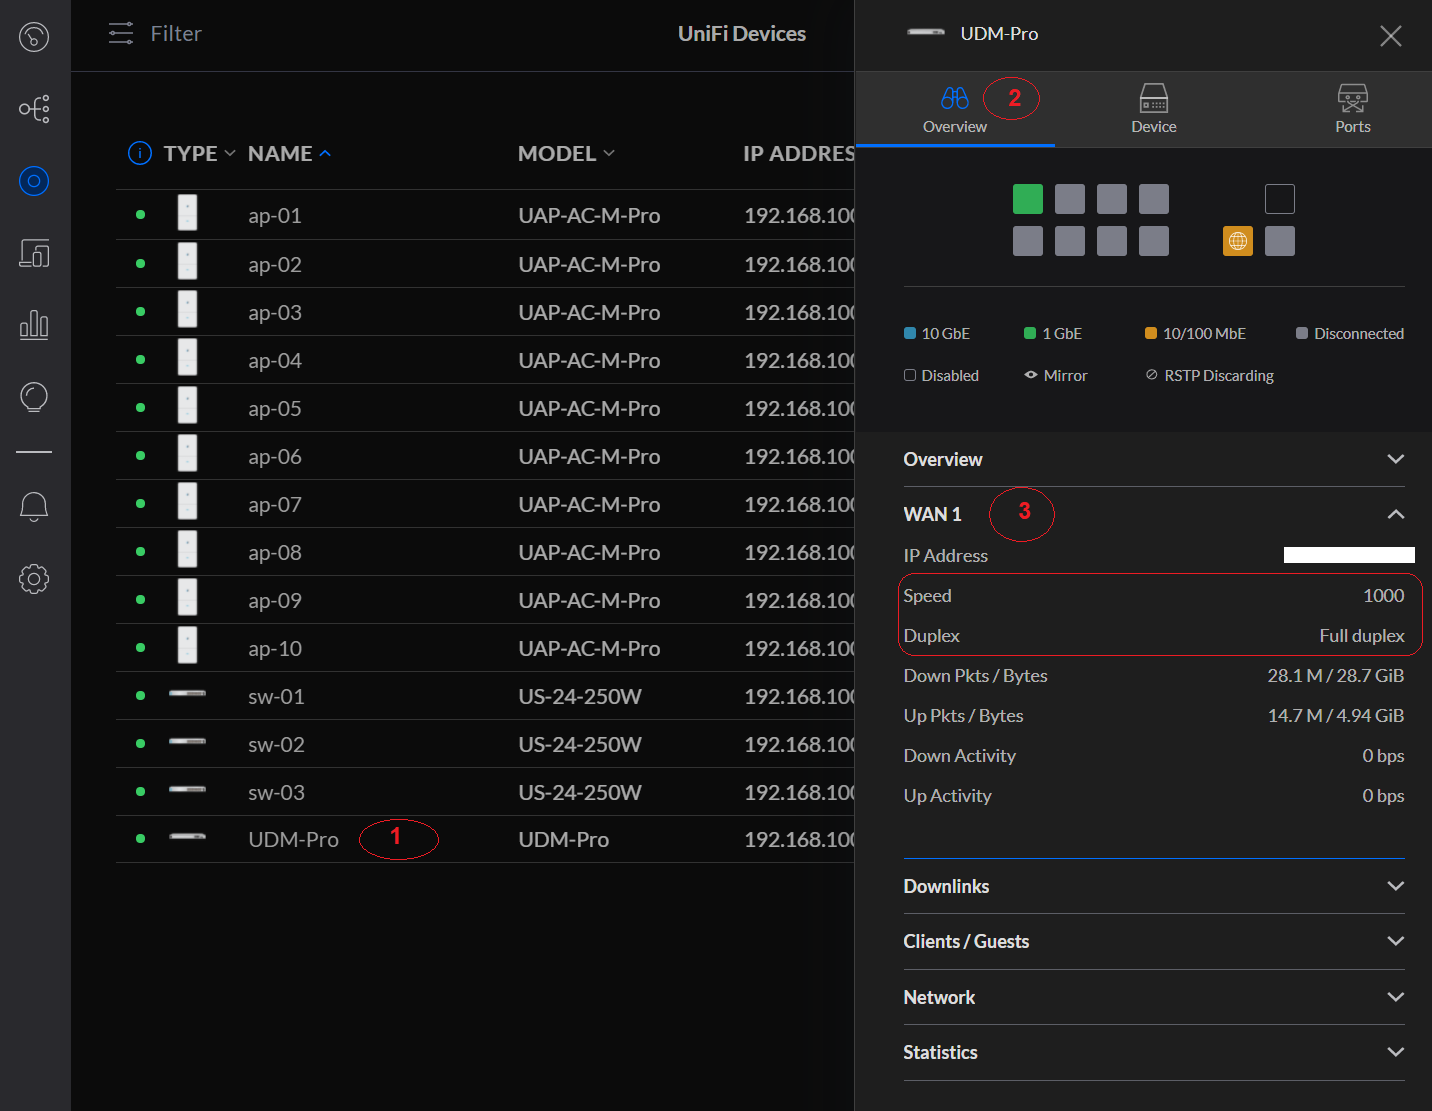This screenshot has width=1432, height=1111.
Task: Sort devices by NAME column
Action: point(289,153)
